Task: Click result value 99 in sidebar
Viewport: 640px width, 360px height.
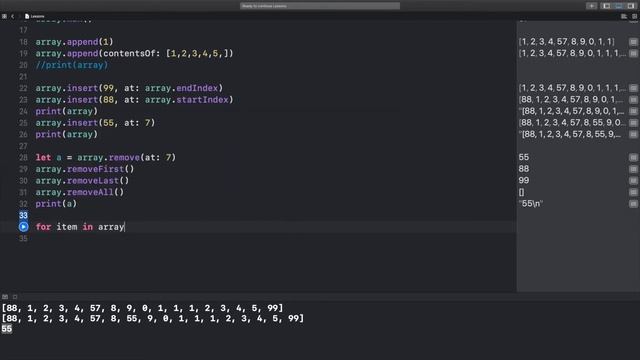Action: click(524, 180)
